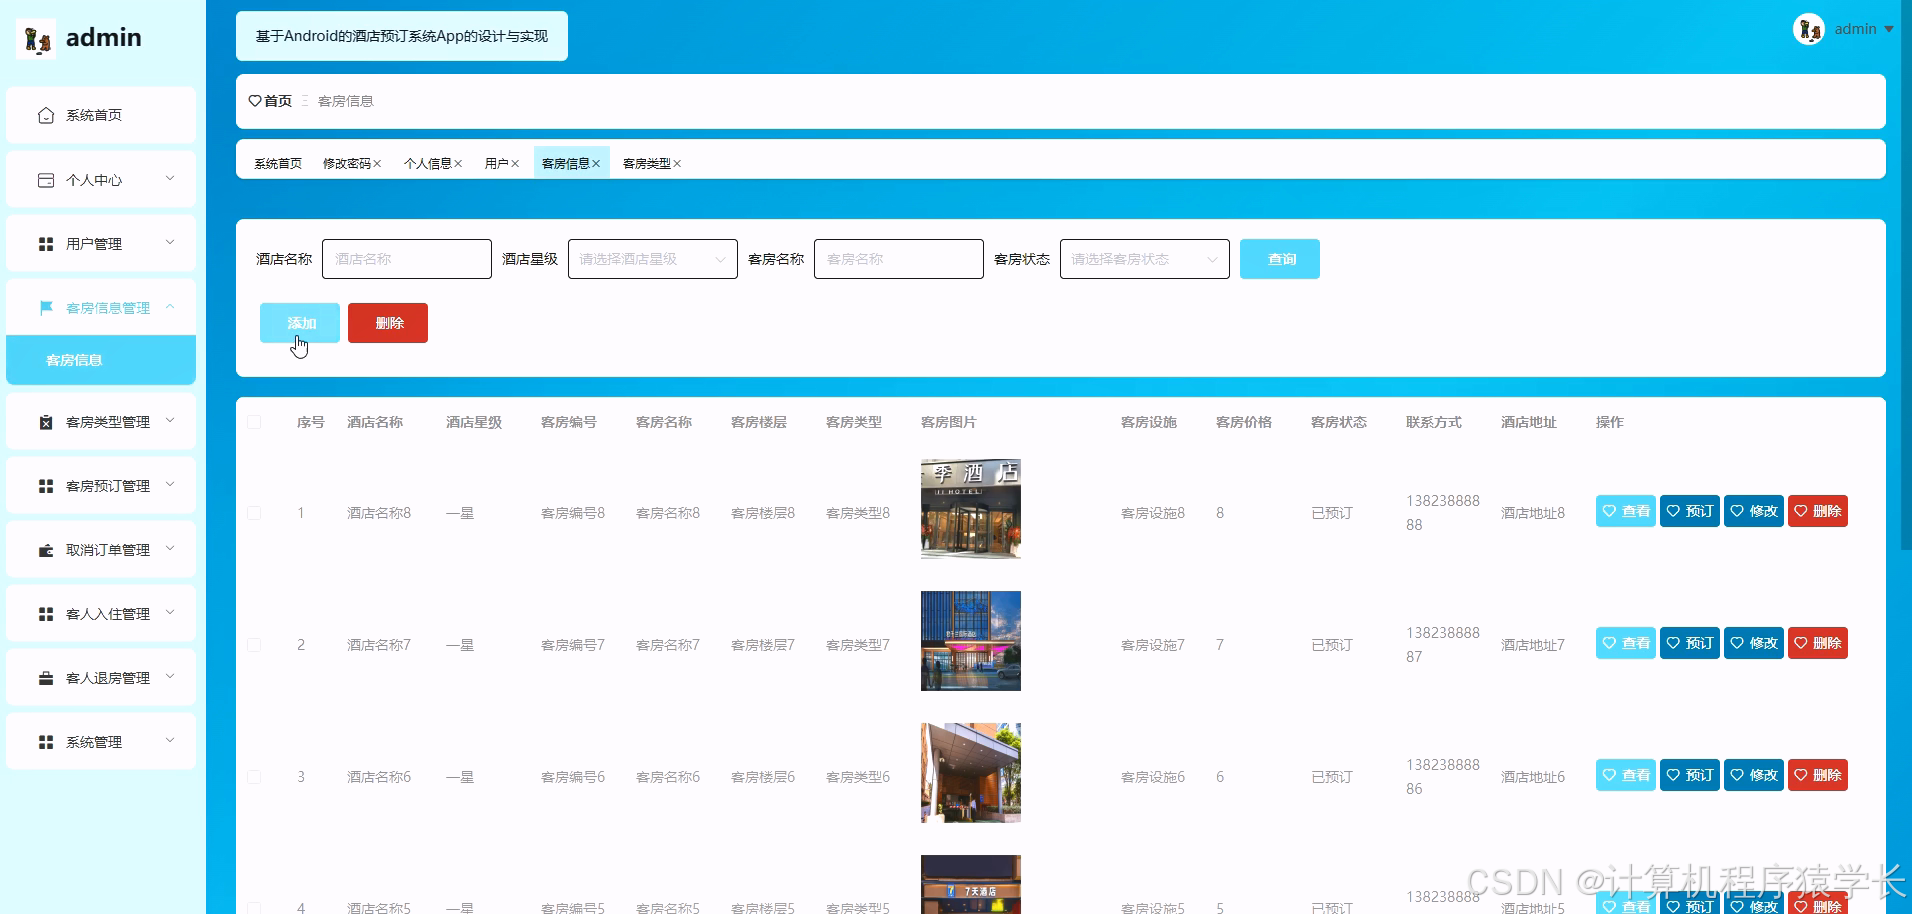Open the admin account dropdown arrow
The height and width of the screenshot is (914, 1912).
(x=1889, y=29)
